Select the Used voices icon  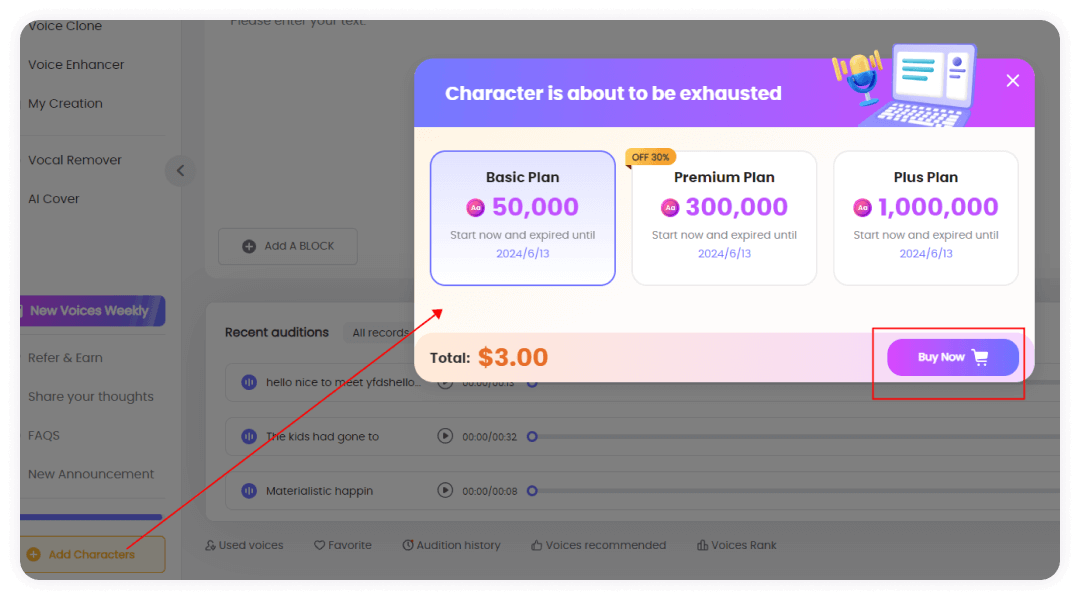(212, 545)
